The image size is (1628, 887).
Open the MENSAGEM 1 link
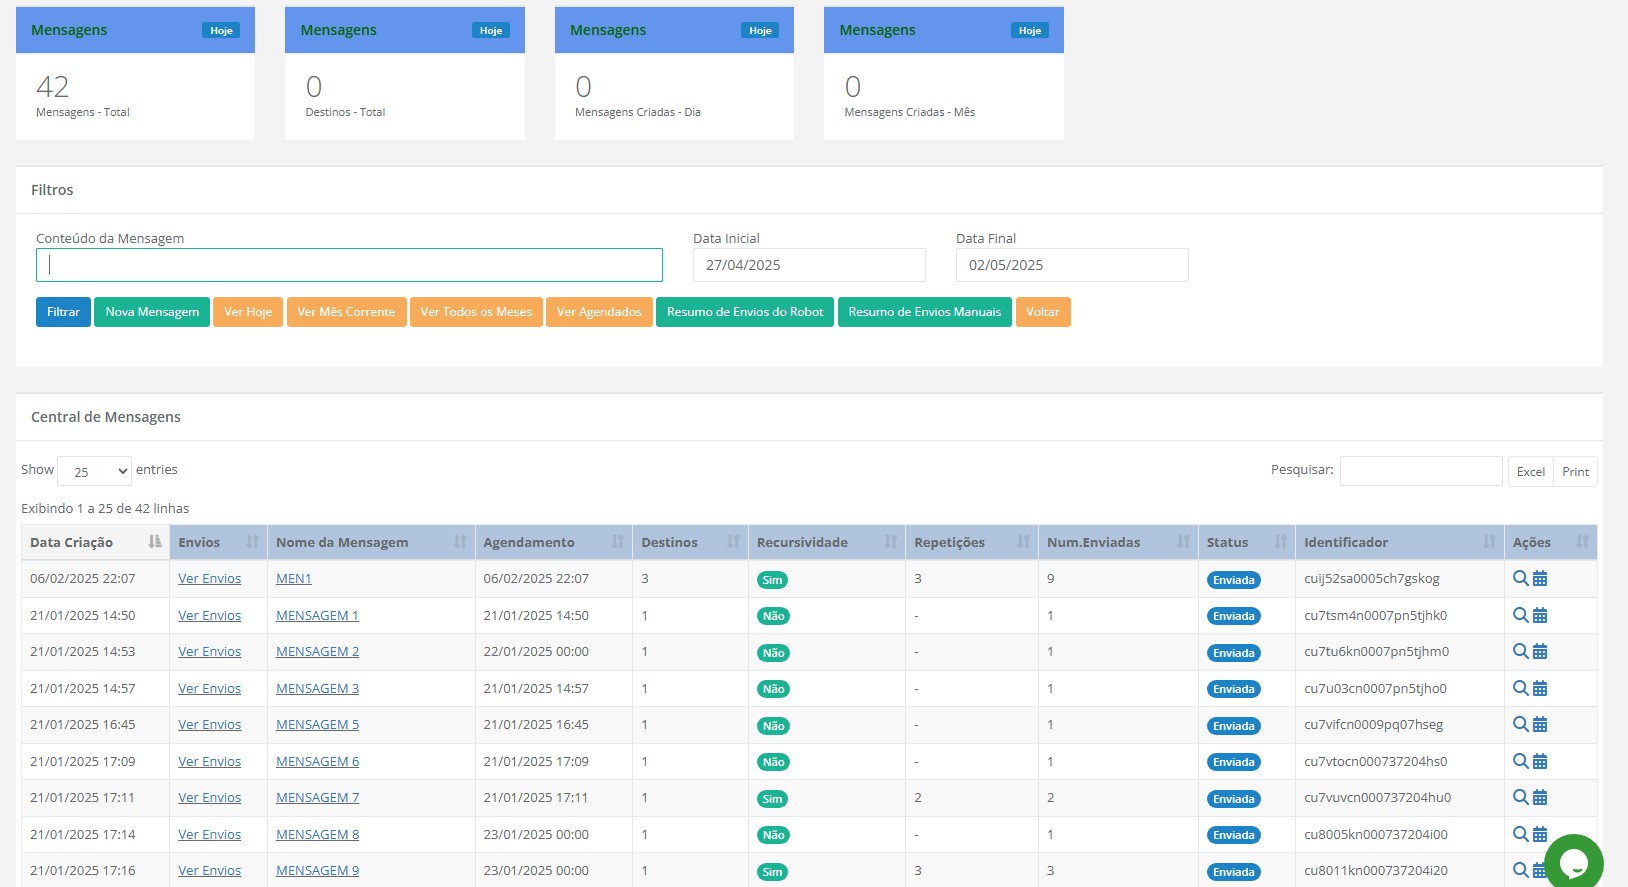point(317,615)
